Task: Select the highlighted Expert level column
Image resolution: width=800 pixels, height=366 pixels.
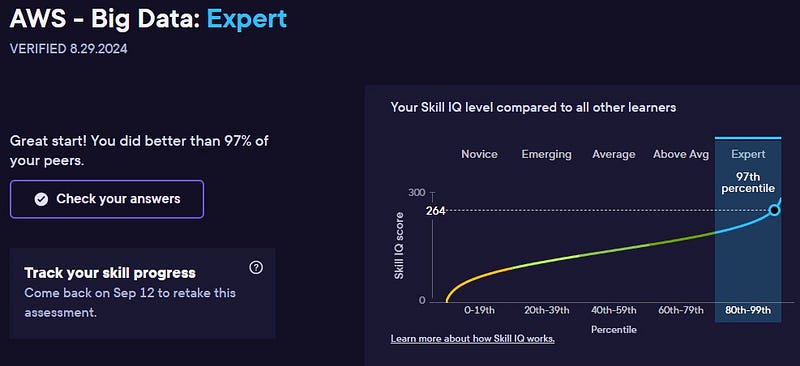Action: coord(748,230)
